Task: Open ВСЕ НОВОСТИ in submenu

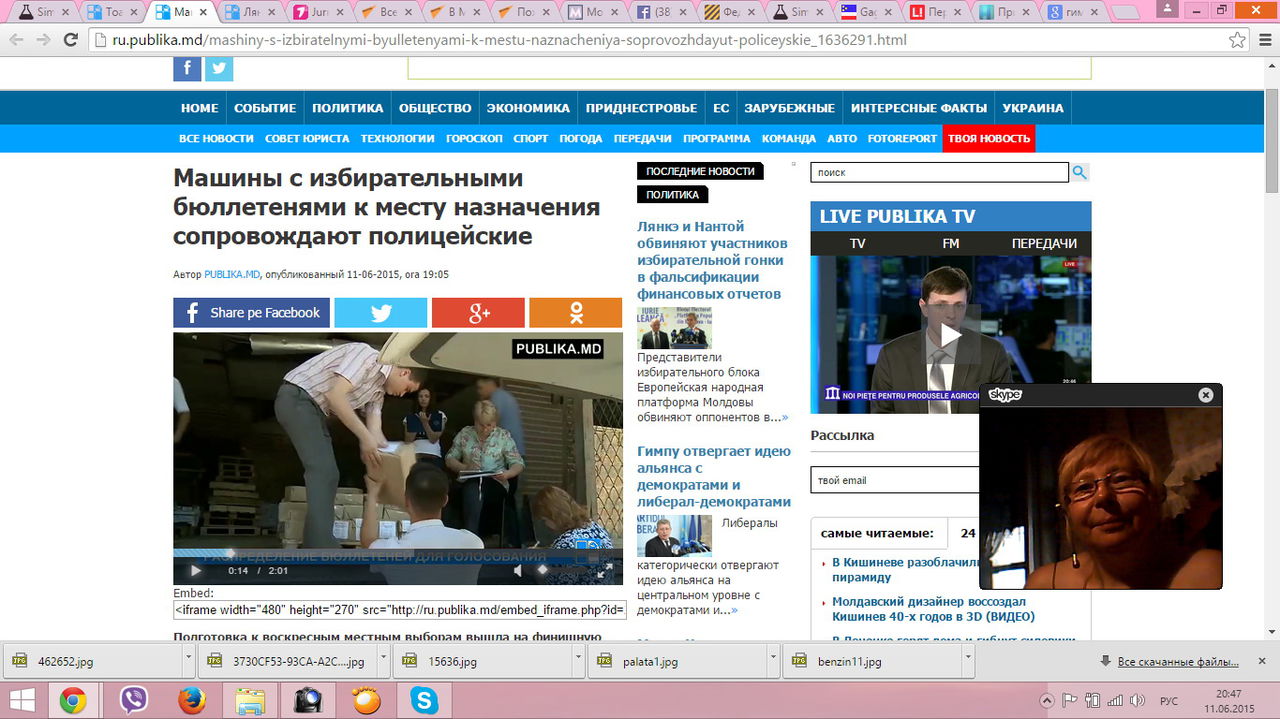Action: [x=216, y=139]
